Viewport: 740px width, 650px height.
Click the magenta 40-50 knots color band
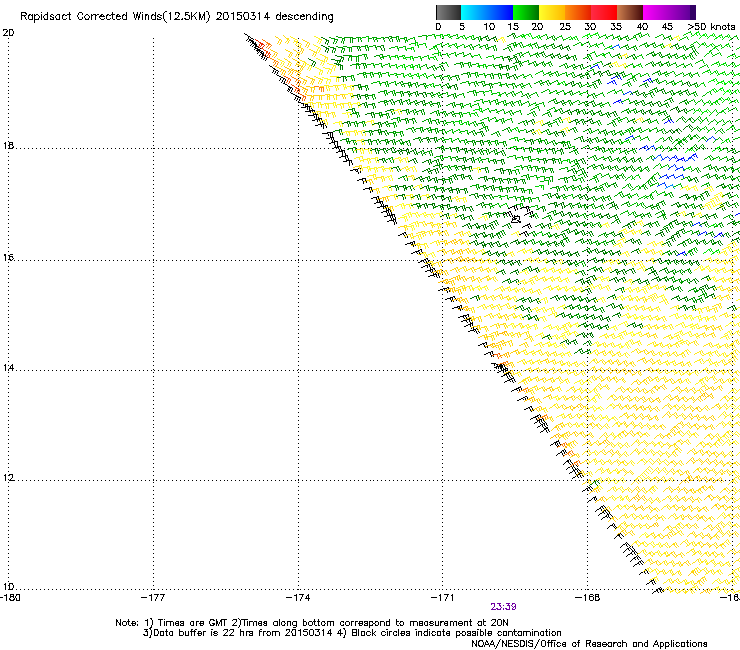coord(669,12)
